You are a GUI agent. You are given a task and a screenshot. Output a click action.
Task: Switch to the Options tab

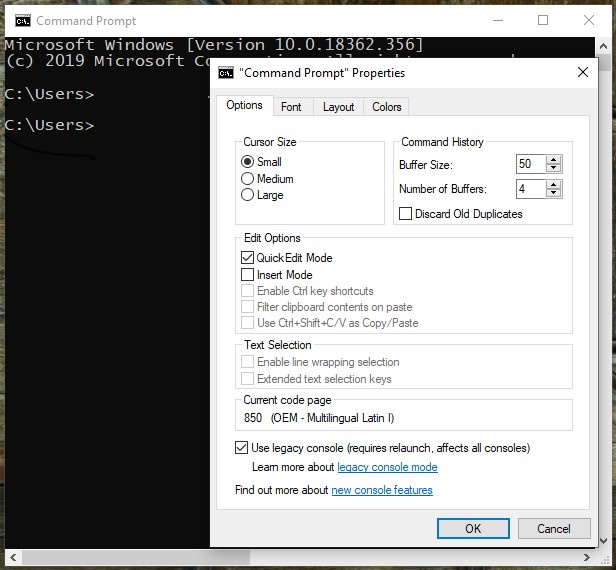tap(244, 105)
